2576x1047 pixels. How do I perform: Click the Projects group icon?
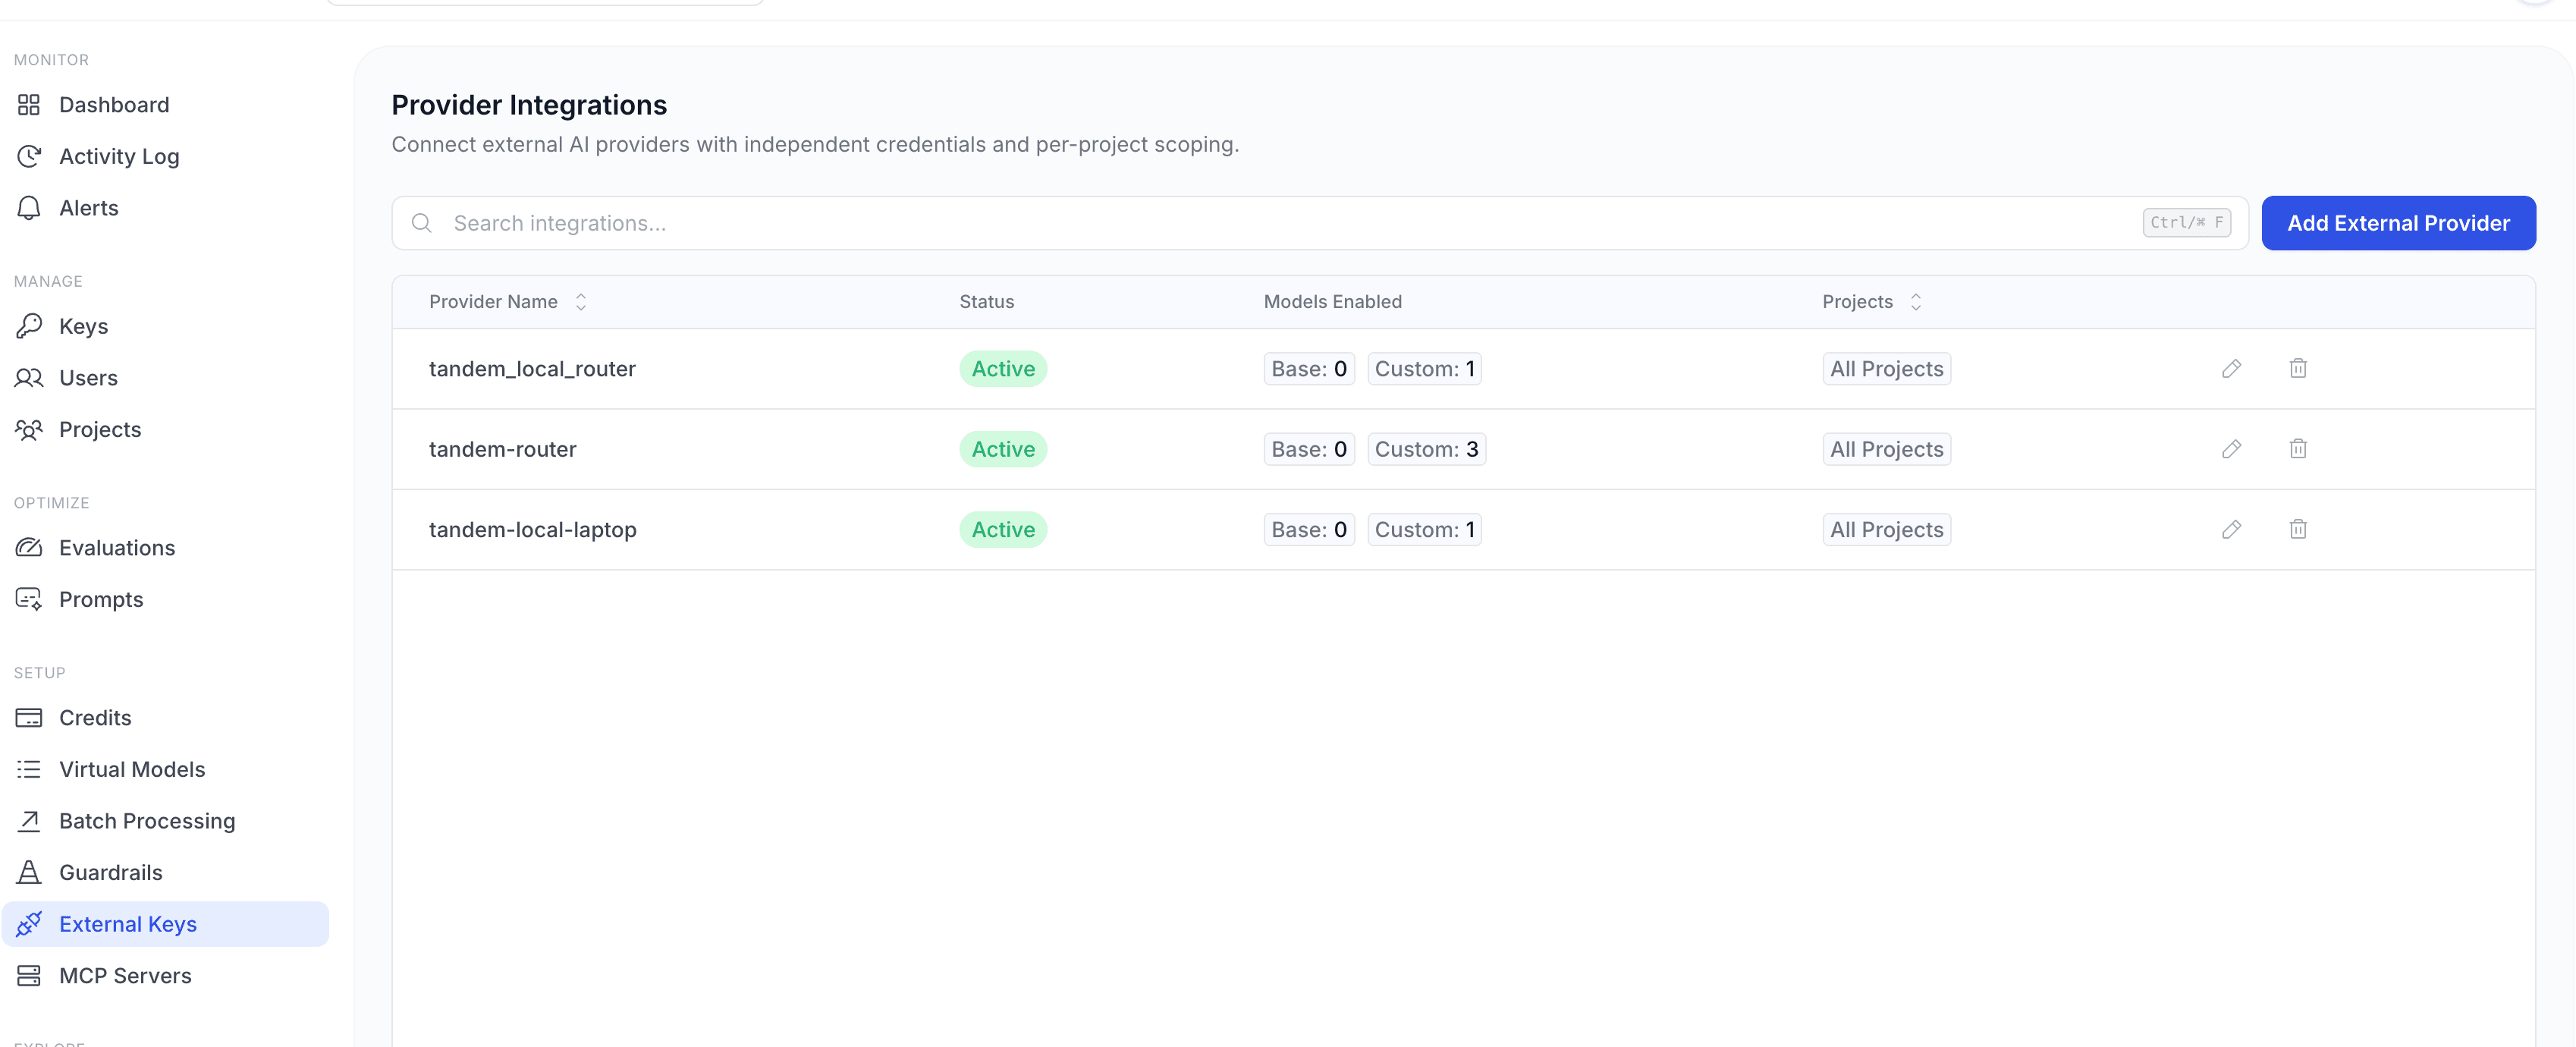[x=29, y=429]
